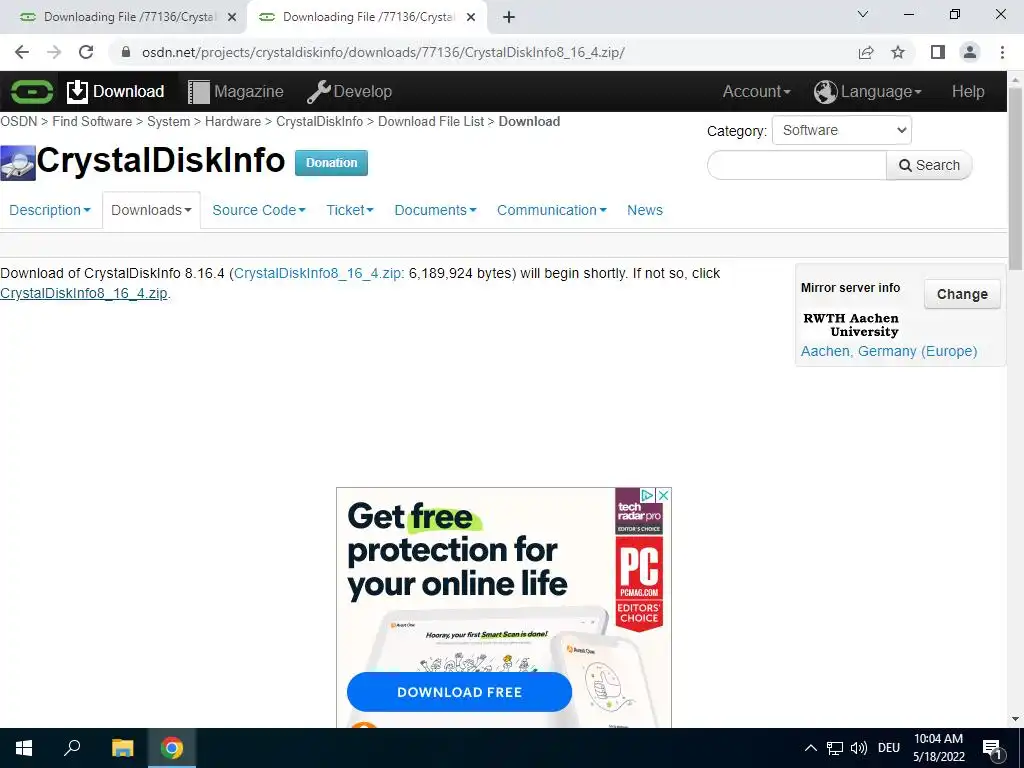Open the Magazine section
This screenshot has width=1024, height=768.
click(x=236, y=91)
